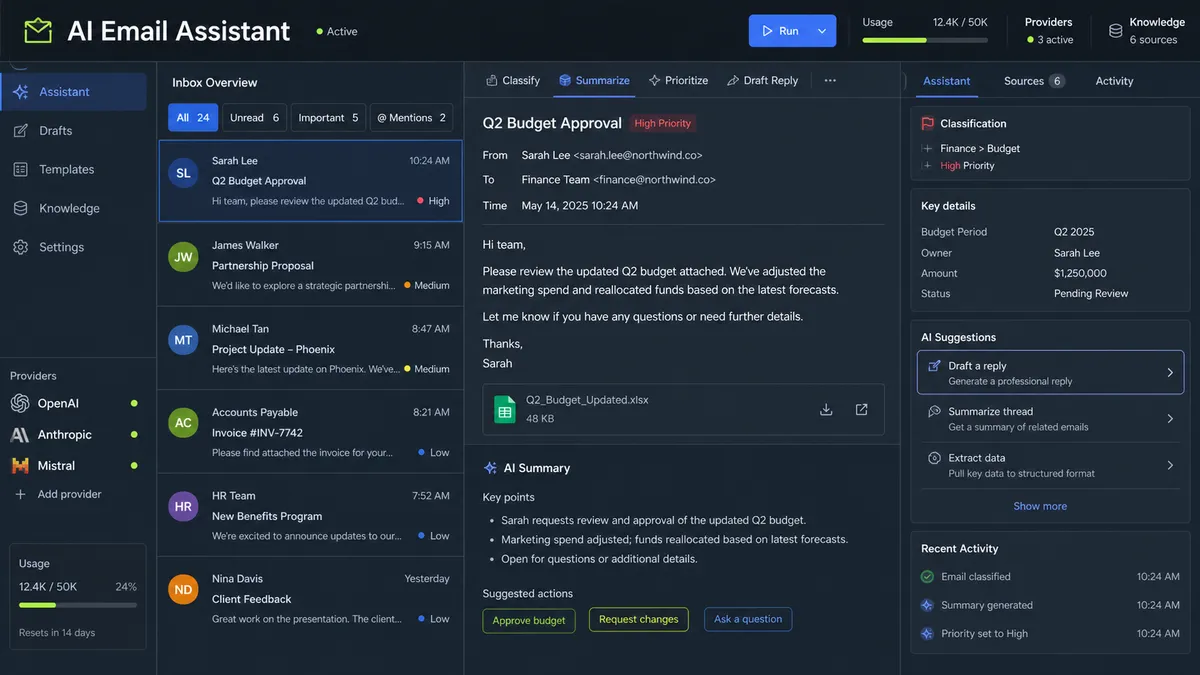
Task: Open James Walker Partnership Proposal email
Action: (310, 265)
